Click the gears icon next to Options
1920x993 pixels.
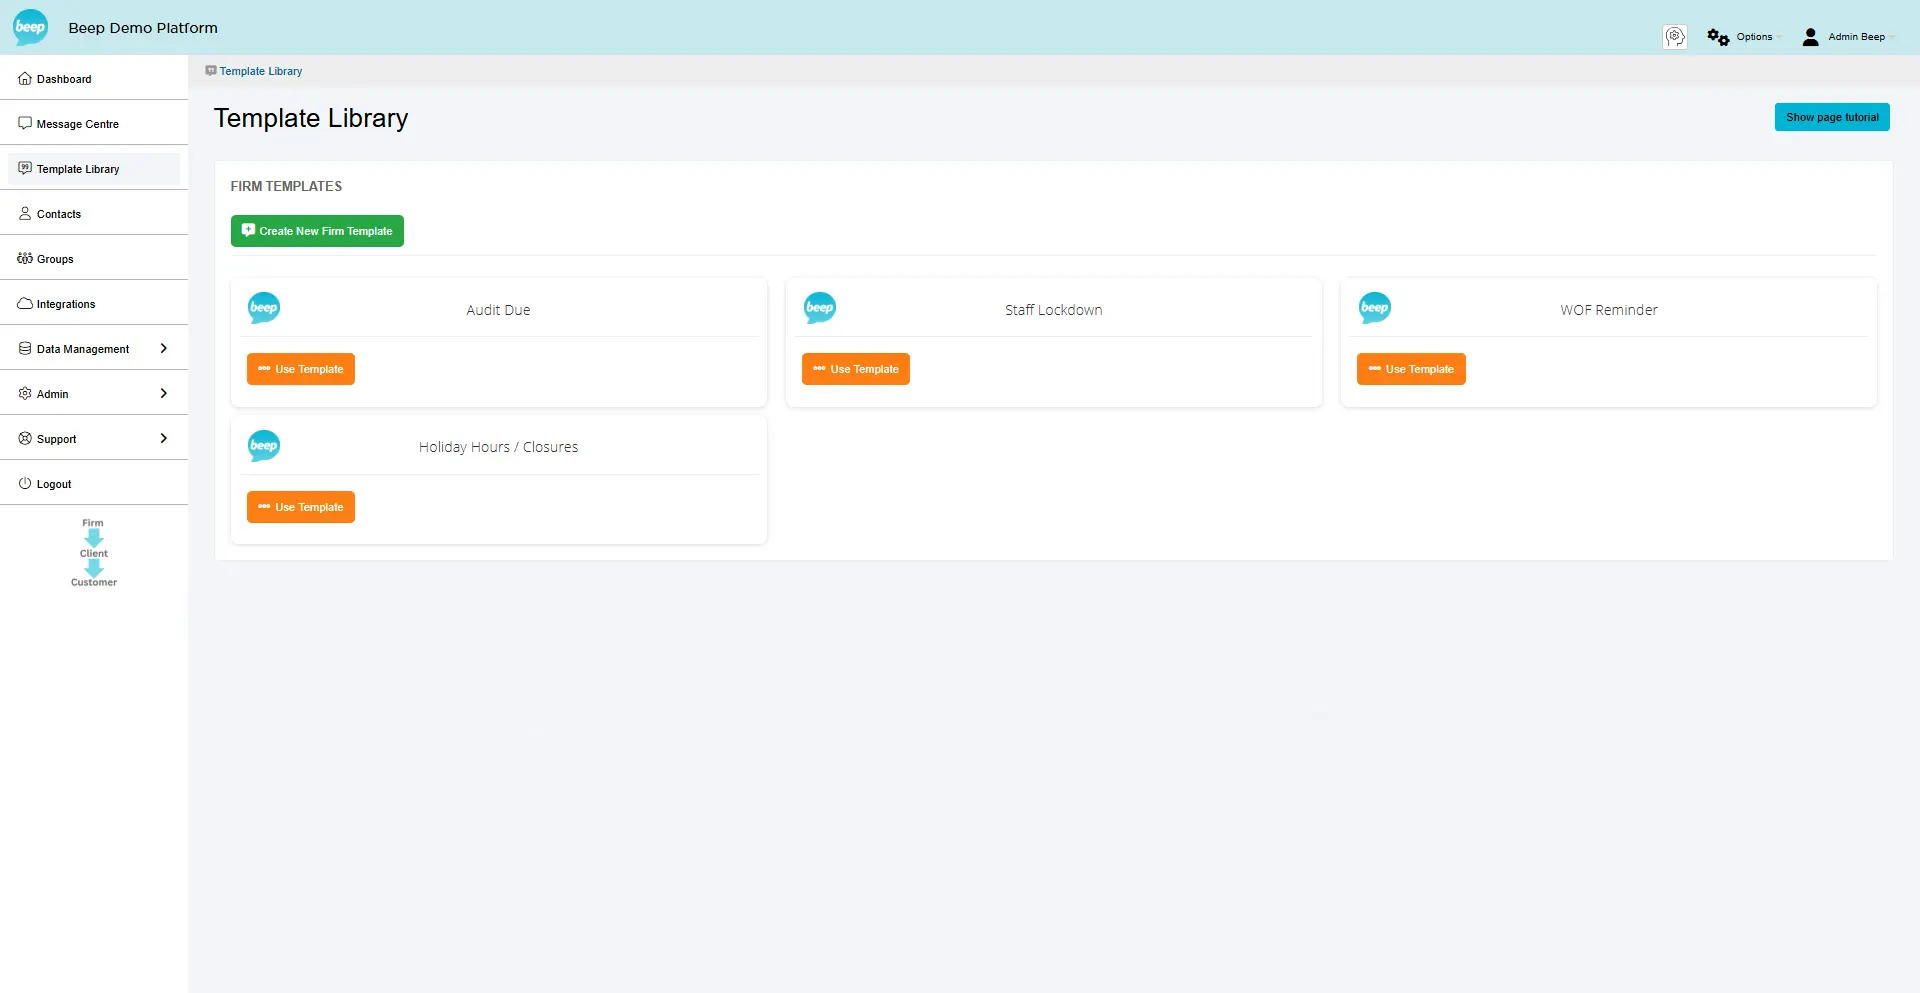(x=1718, y=36)
